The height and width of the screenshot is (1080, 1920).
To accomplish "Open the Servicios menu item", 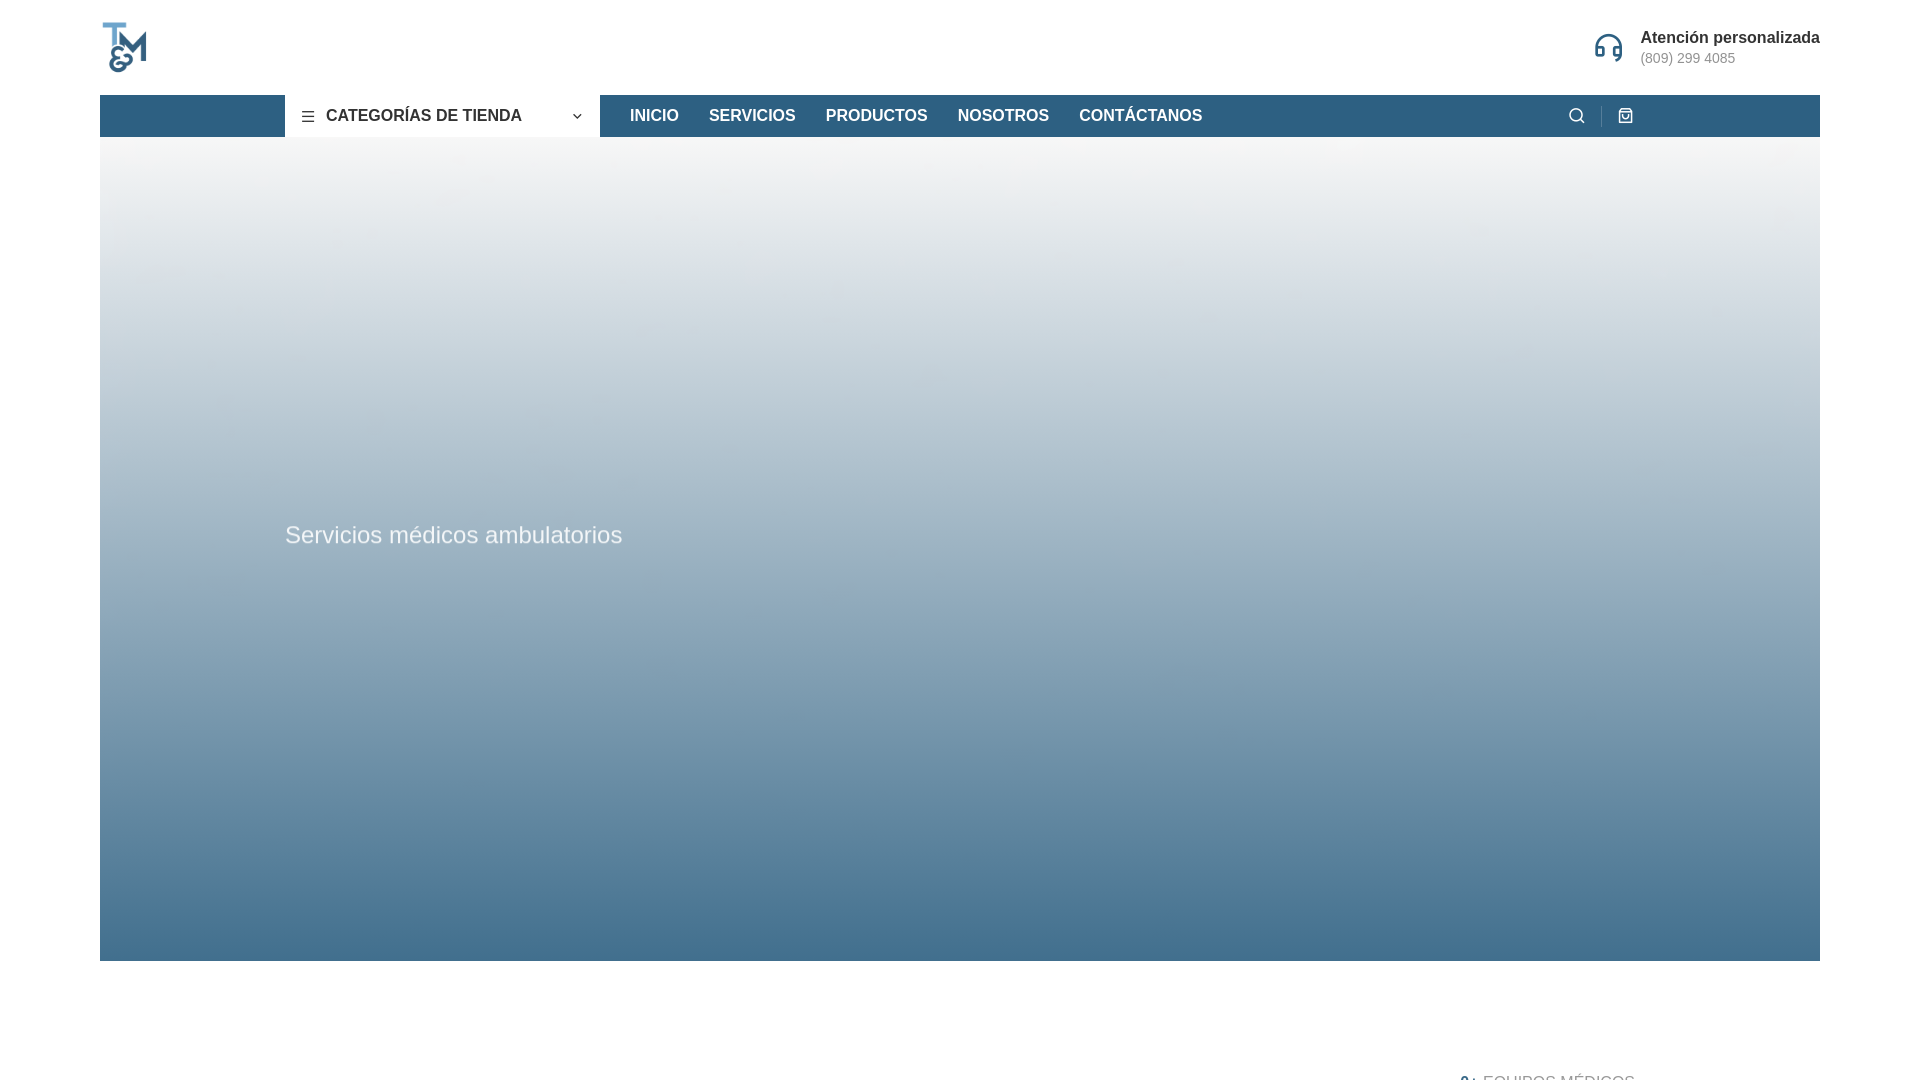I will (752, 116).
